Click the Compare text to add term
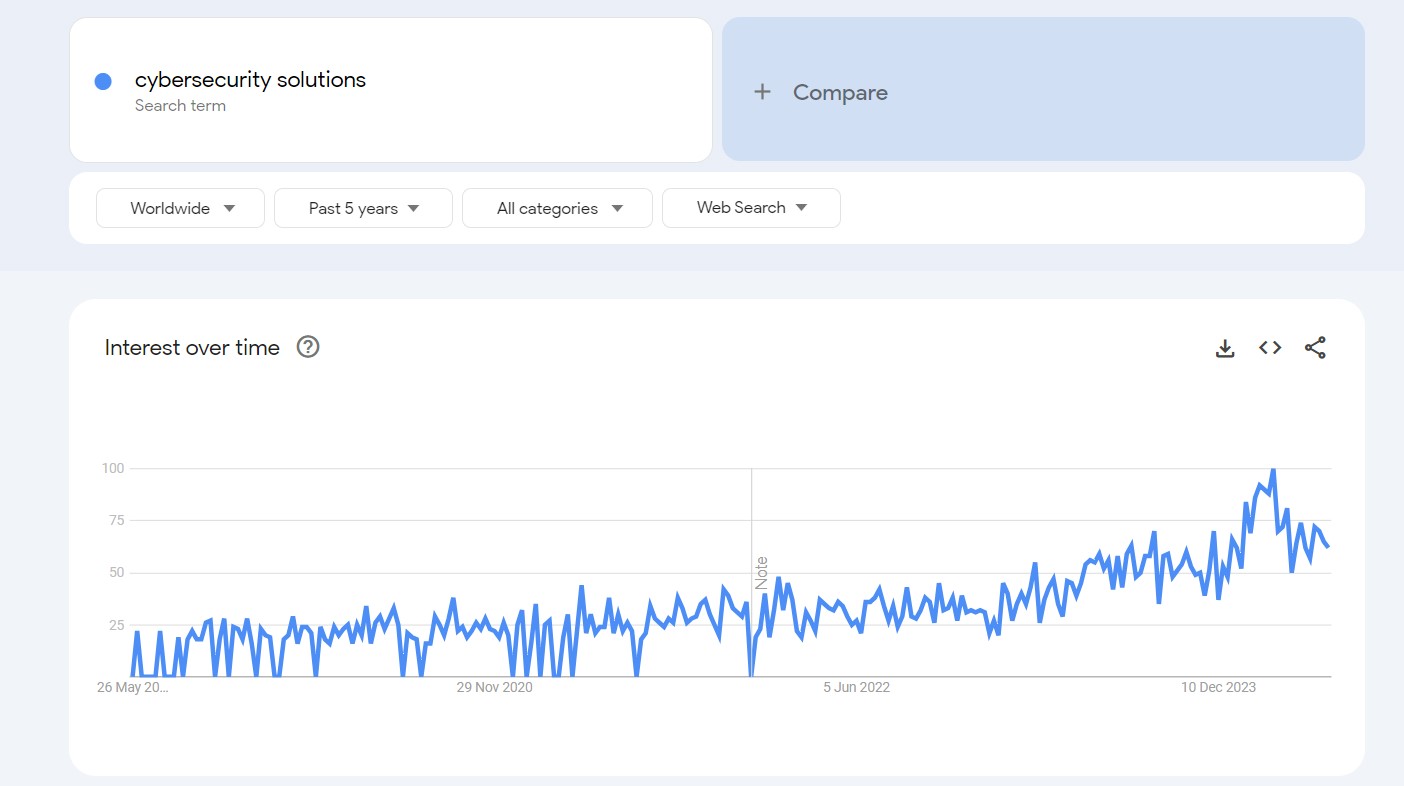This screenshot has height=786, width=1404. click(840, 92)
